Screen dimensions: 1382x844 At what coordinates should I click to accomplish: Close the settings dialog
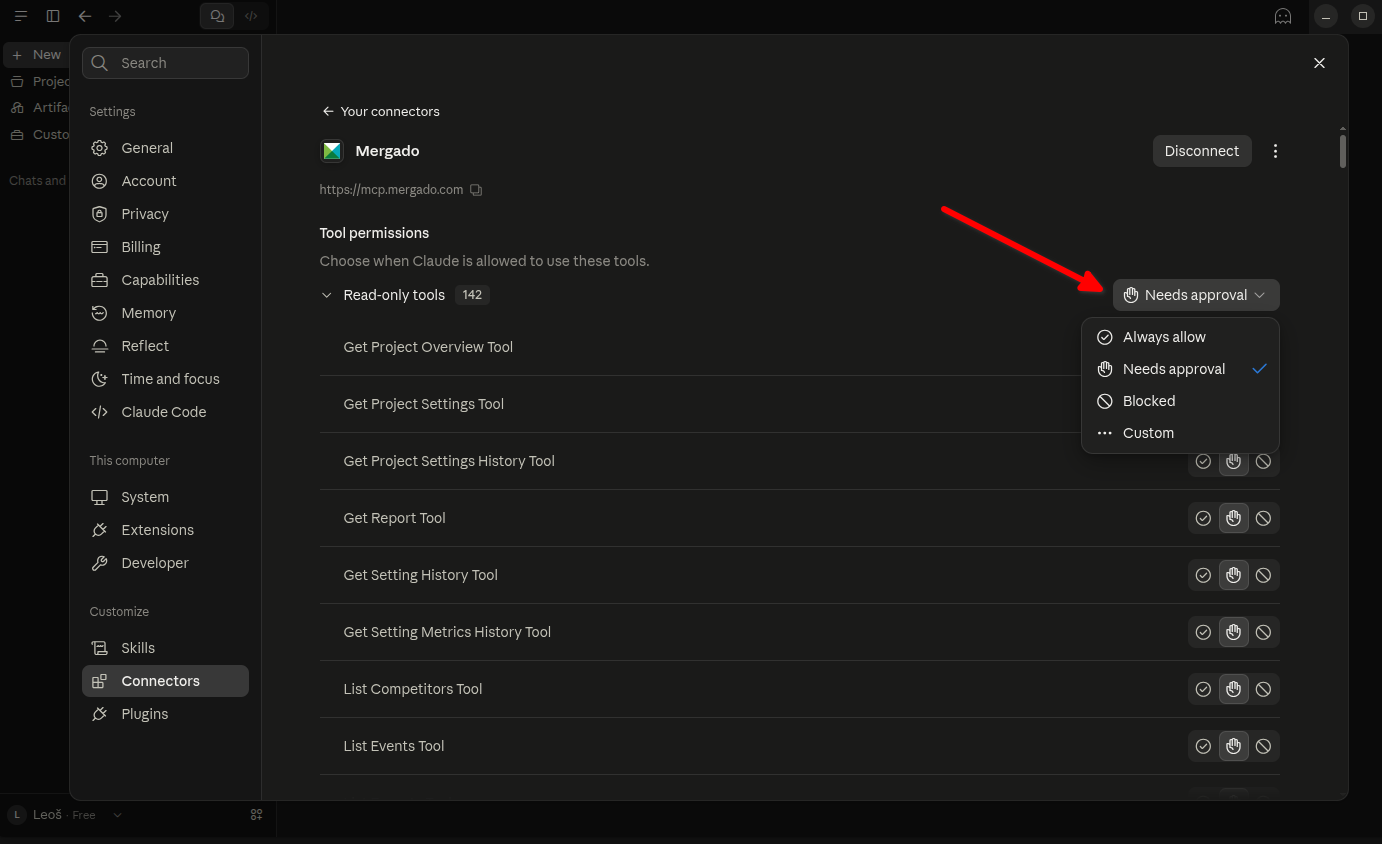click(x=1319, y=63)
